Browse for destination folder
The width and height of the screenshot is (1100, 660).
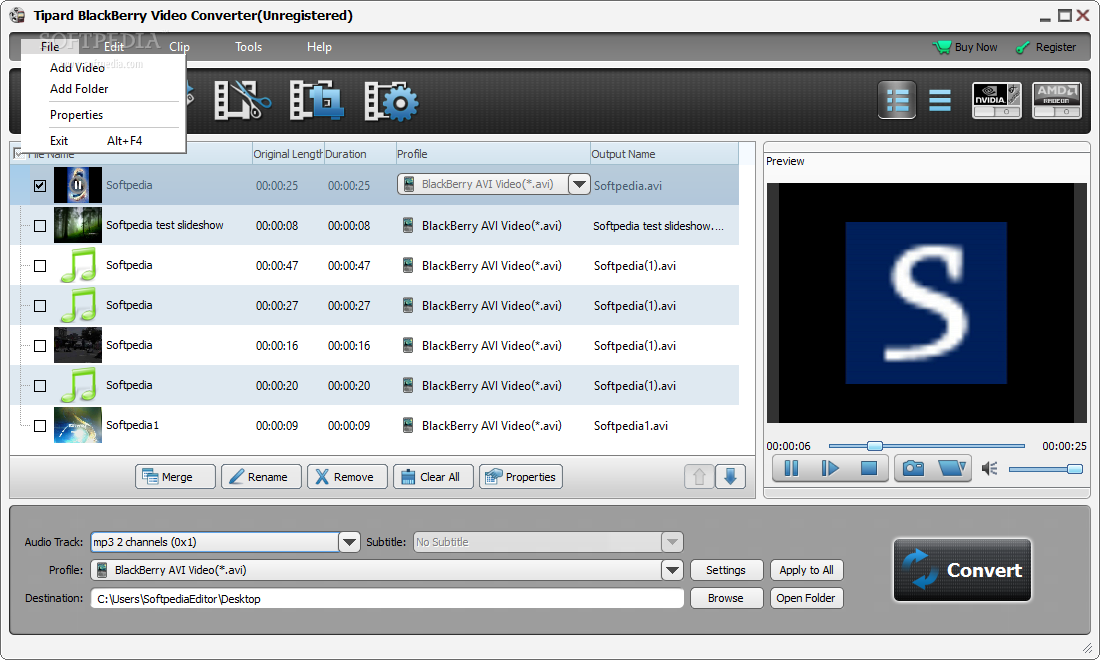tap(726, 598)
